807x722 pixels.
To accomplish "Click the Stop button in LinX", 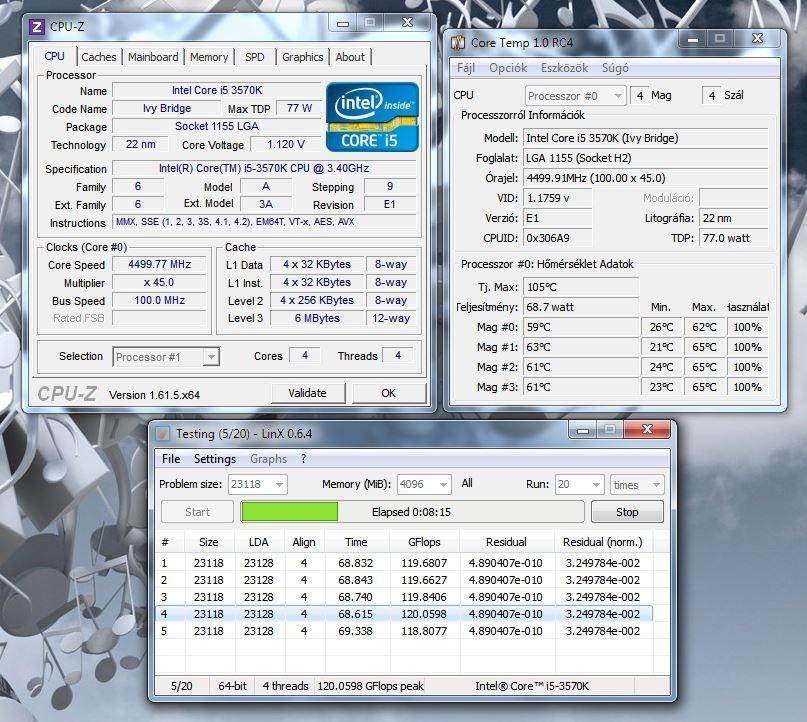I will (x=627, y=512).
